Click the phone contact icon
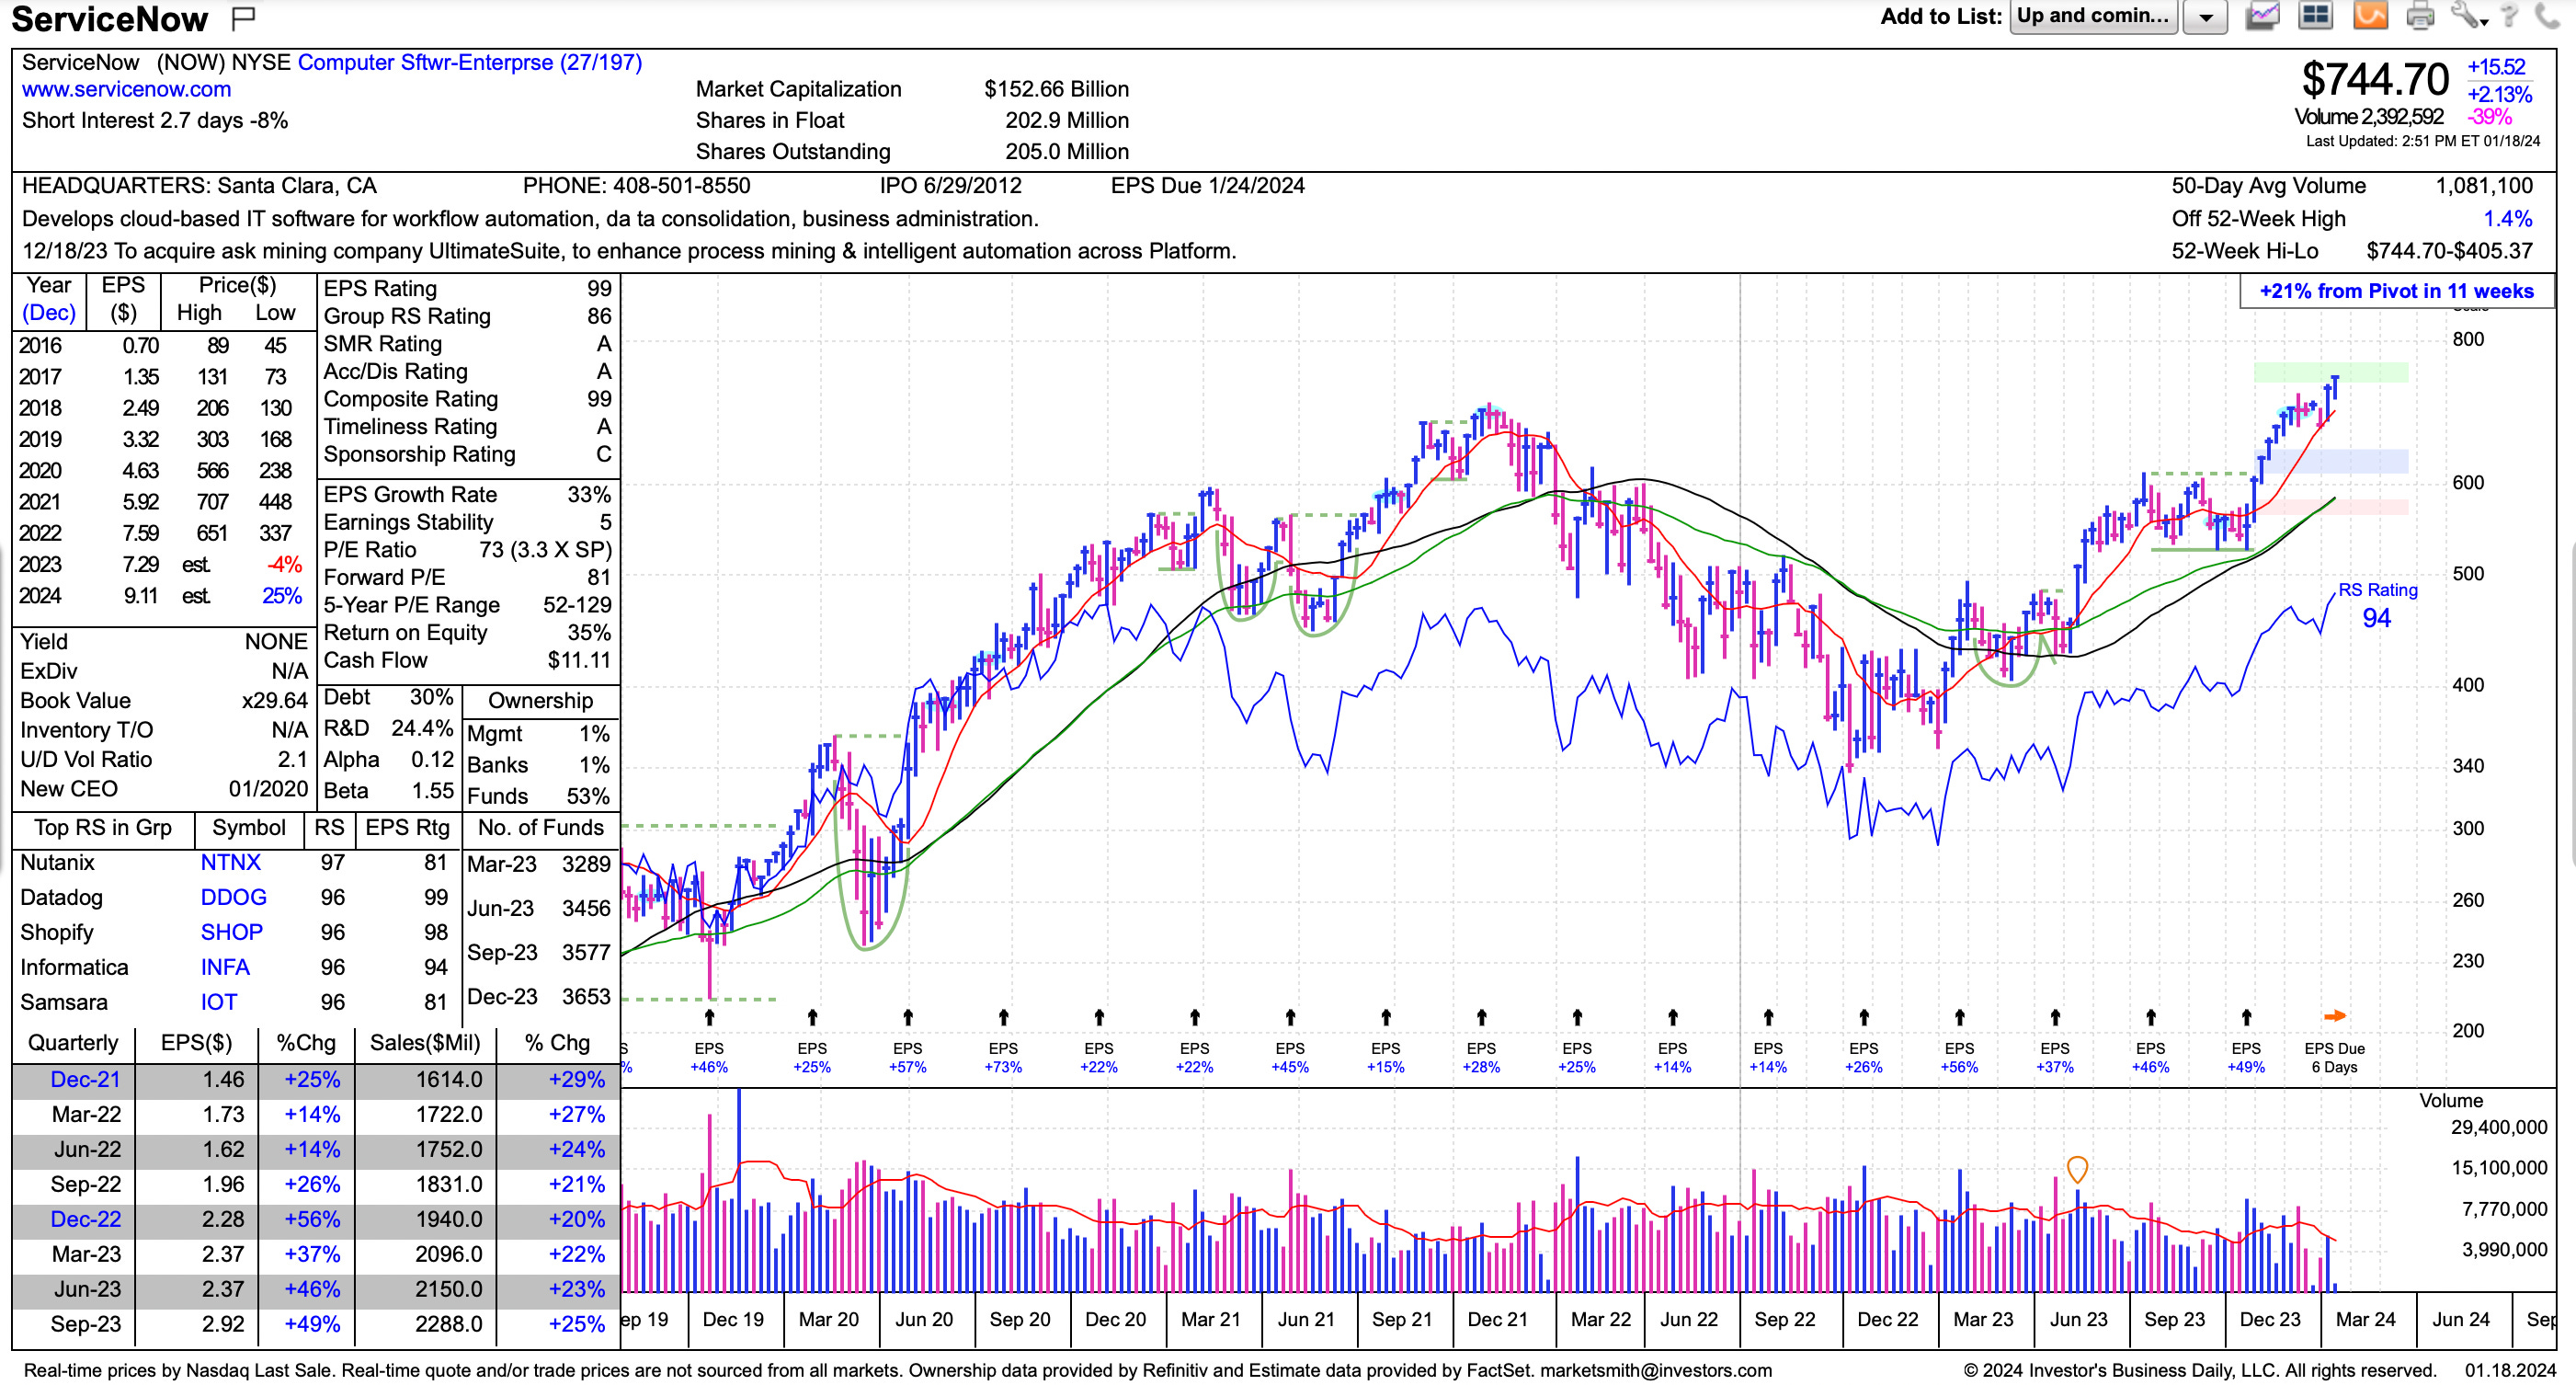The width and height of the screenshot is (2576, 1385). (x=2547, y=16)
